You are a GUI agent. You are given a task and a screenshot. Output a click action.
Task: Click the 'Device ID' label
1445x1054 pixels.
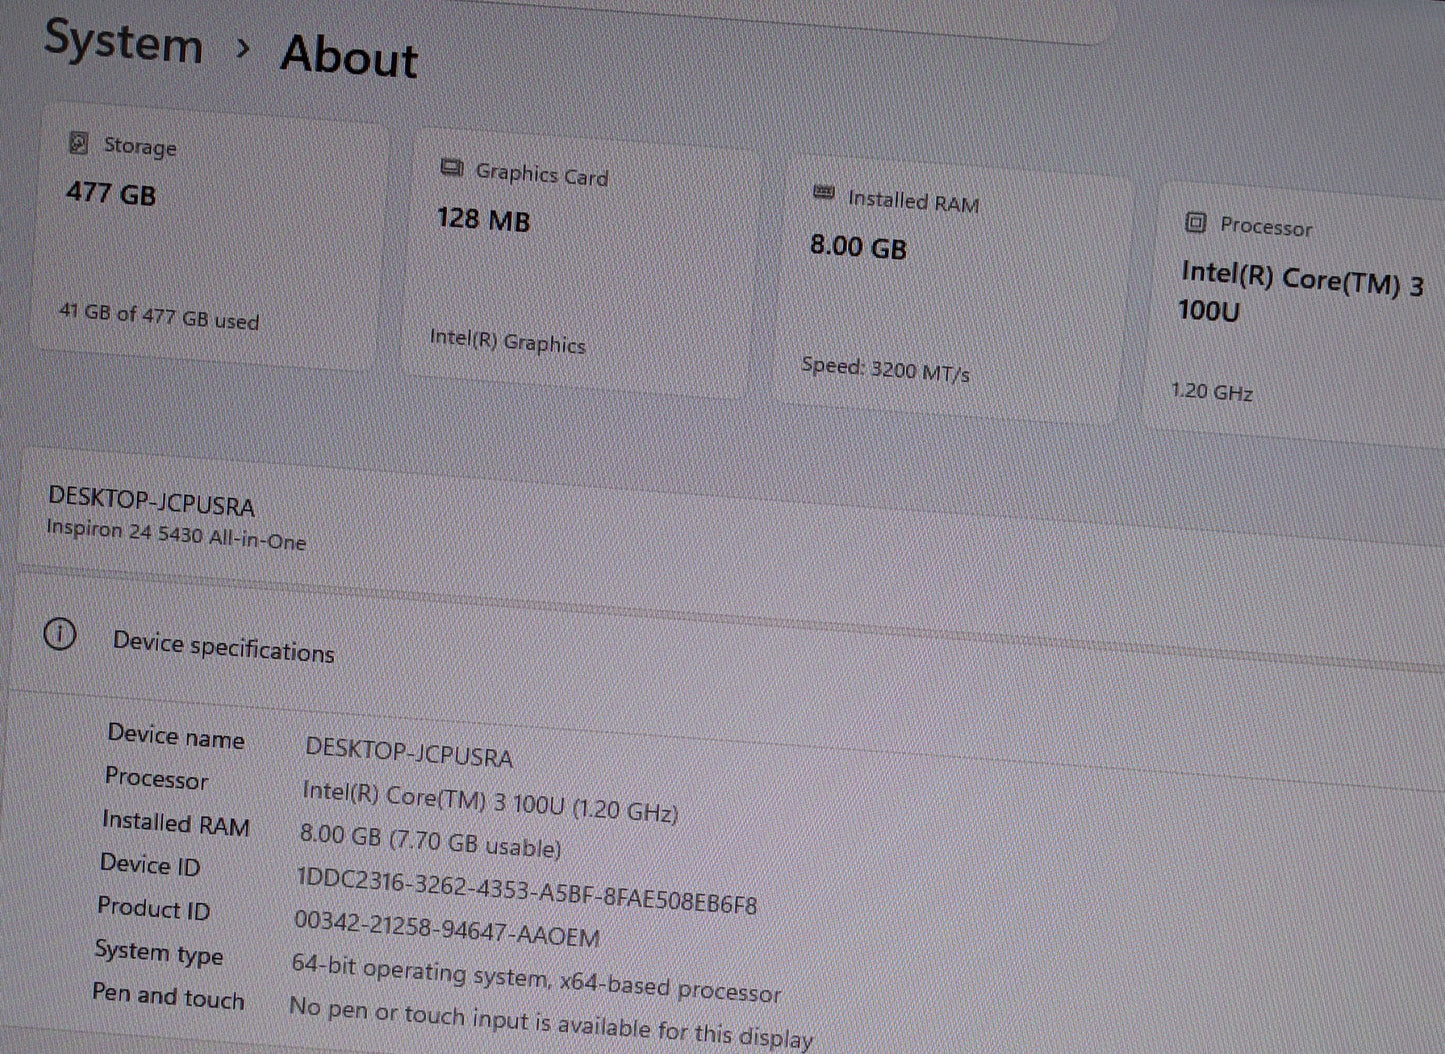click(x=150, y=864)
